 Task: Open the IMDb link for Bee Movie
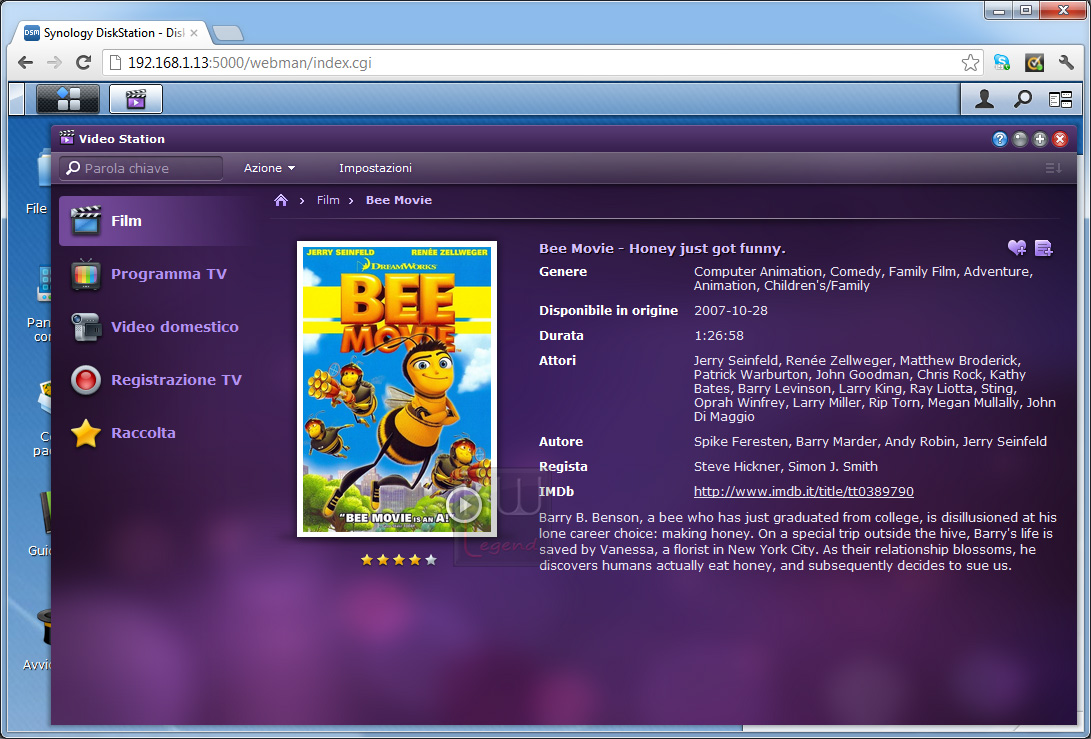pos(804,491)
